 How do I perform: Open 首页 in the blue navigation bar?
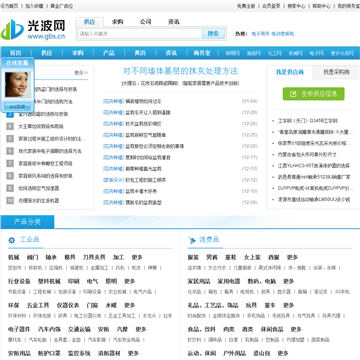(x=16, y=53)
